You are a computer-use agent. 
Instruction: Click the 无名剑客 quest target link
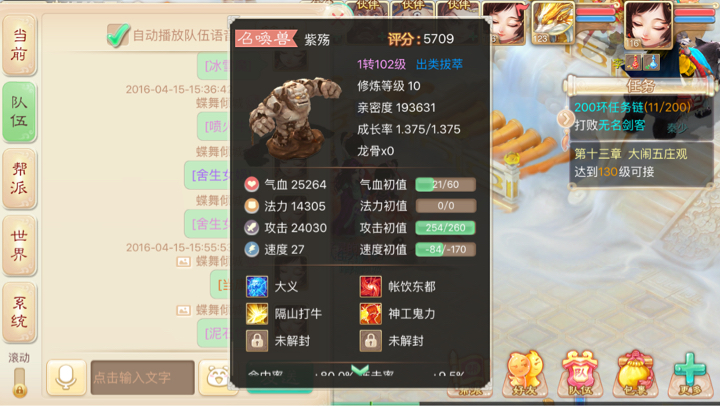click(621, 125)
